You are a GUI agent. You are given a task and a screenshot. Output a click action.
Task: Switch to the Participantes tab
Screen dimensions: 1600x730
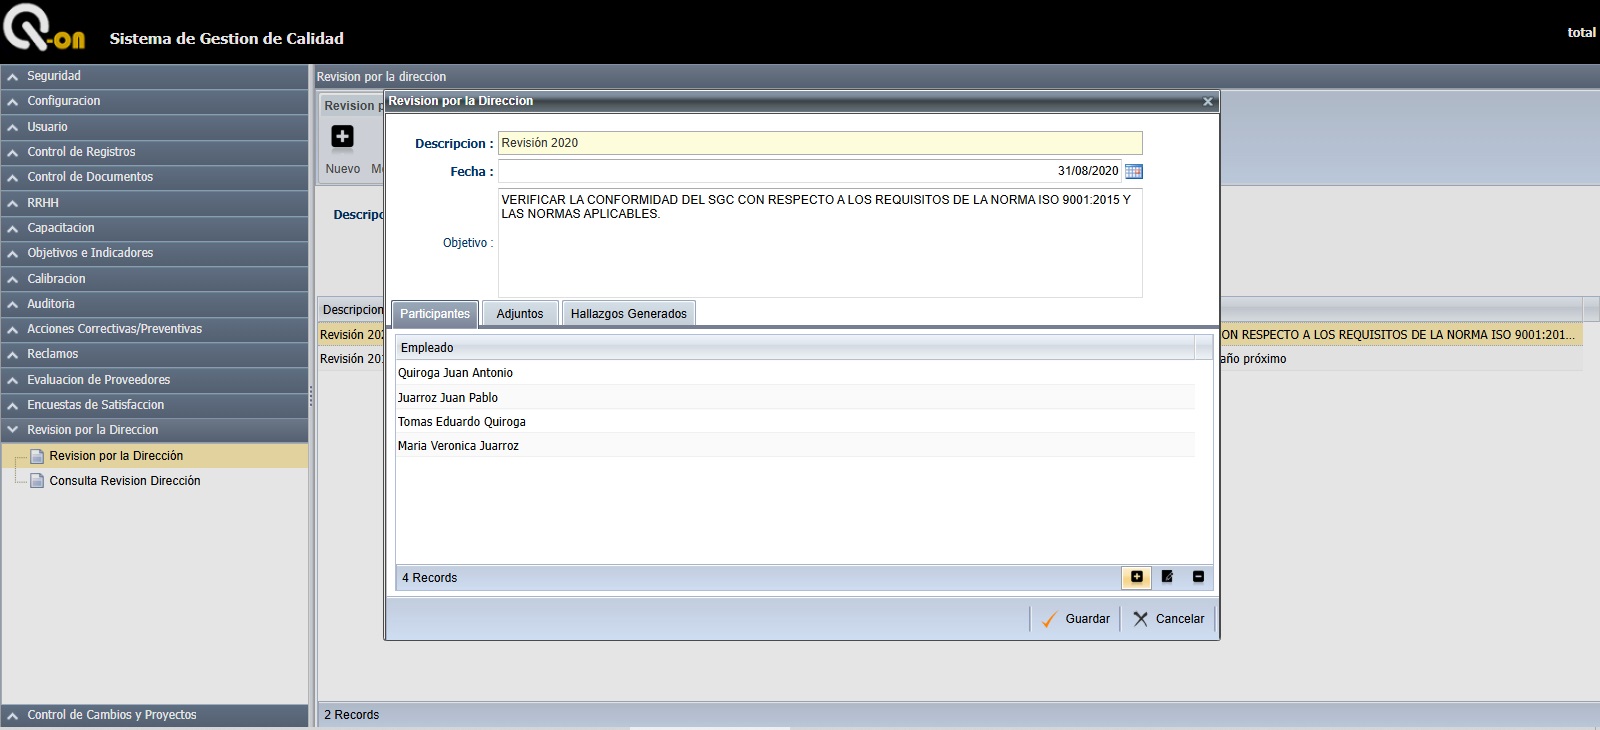coord(435,314)
